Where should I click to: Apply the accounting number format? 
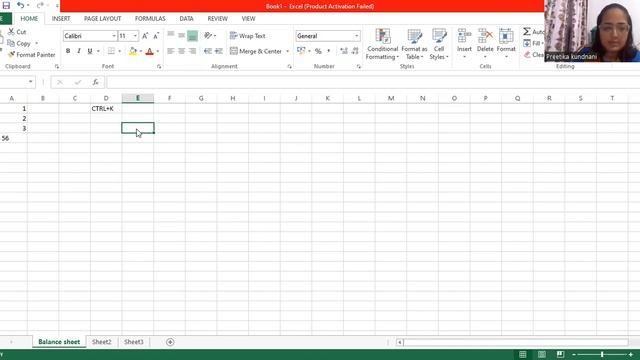pos(301,51)
